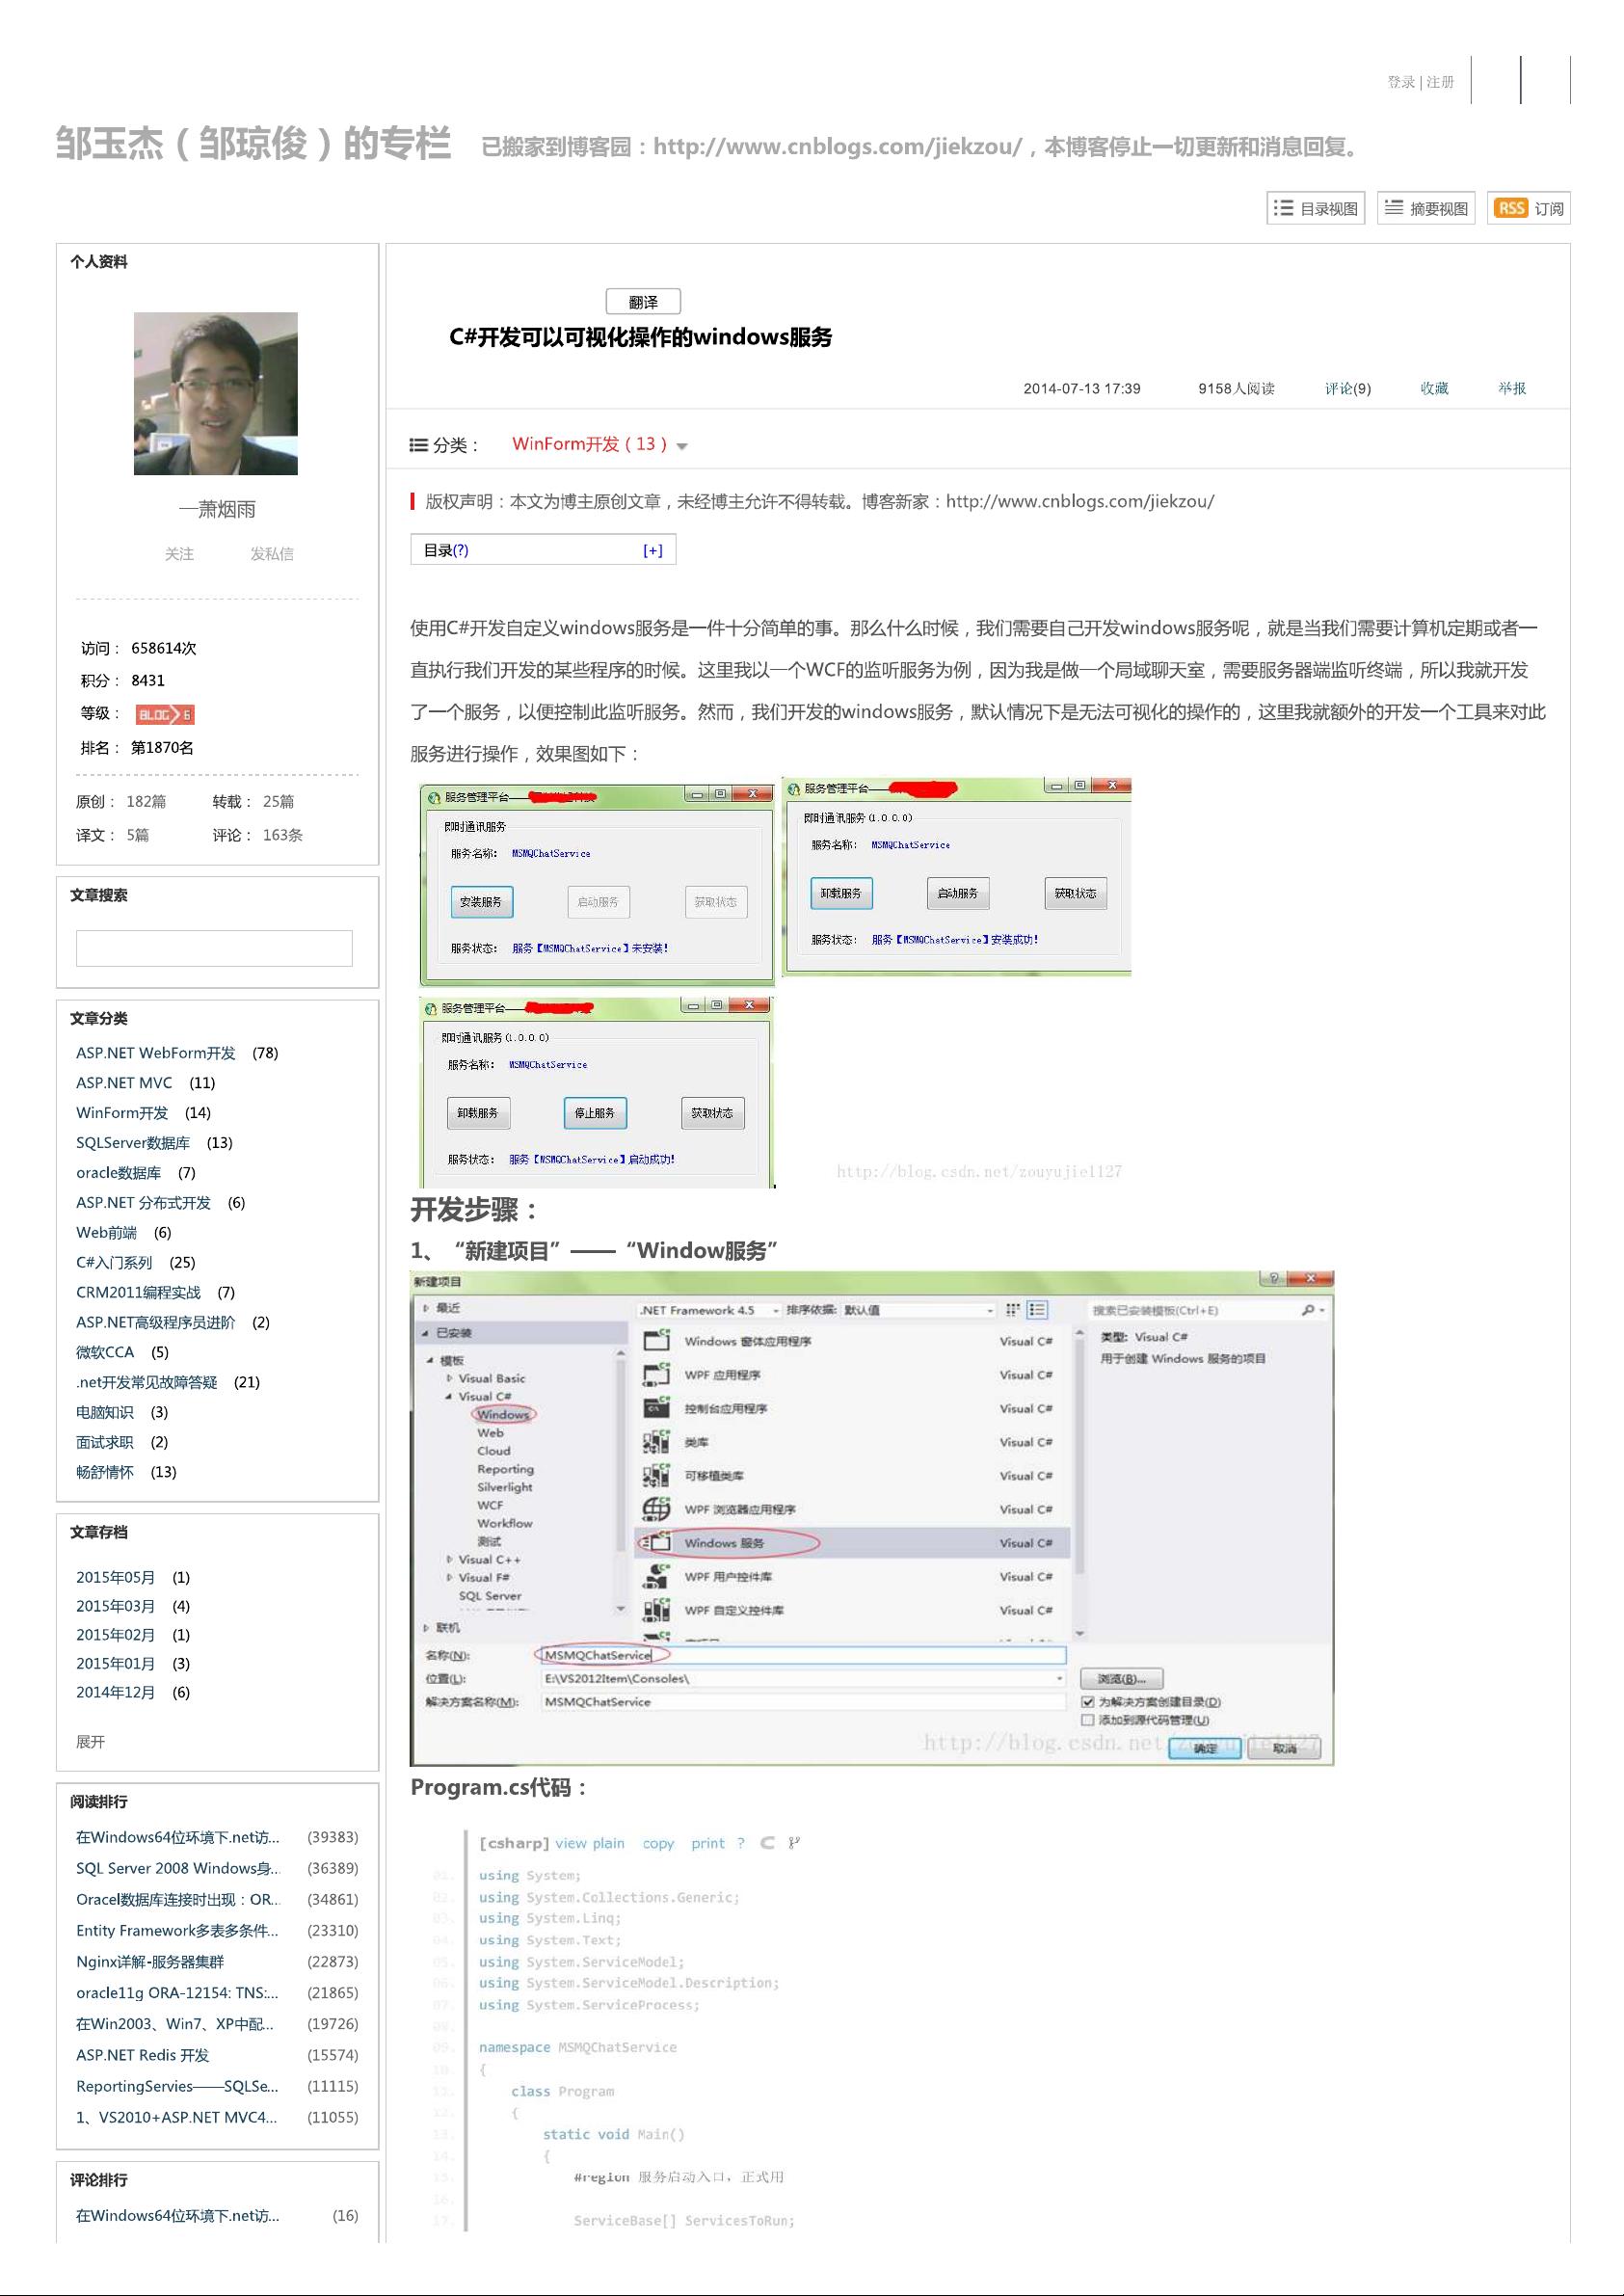1624x2296 pixels.
Task: Click the 翻译 translate button
Action: pos(643,302)
